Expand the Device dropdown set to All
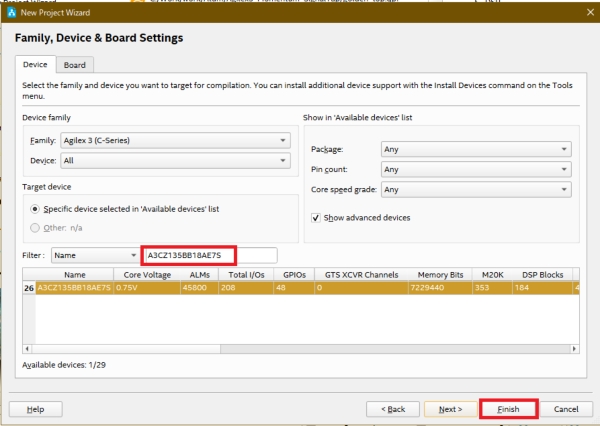This screenshot has height=426, width=600. 173,160
